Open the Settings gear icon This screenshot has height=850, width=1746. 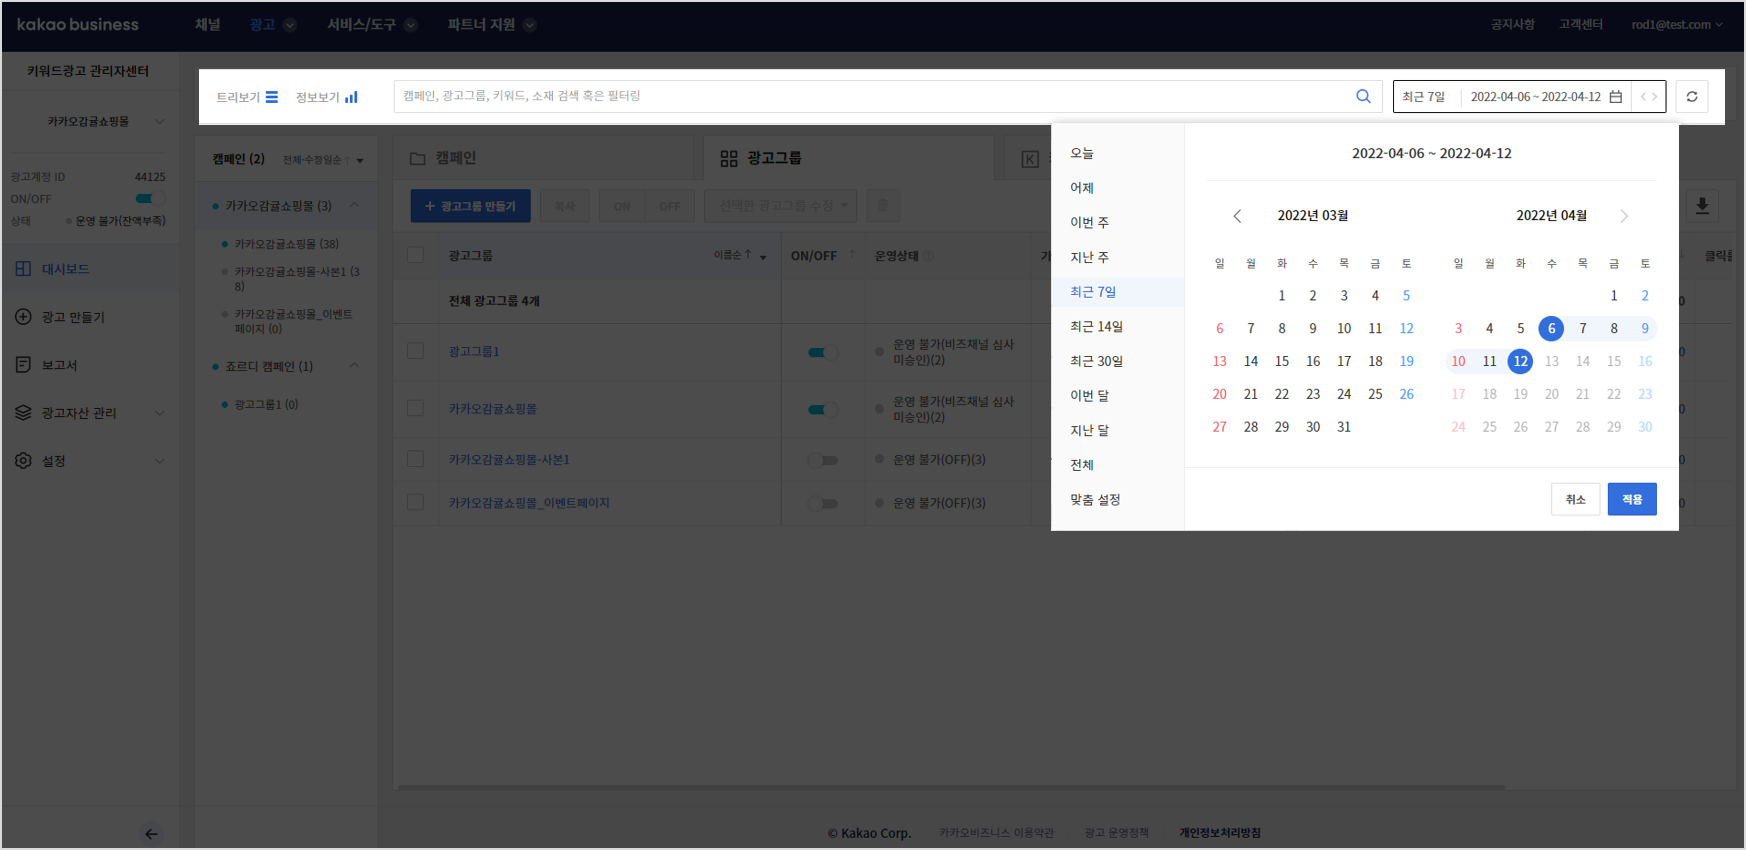pos(23,461)
